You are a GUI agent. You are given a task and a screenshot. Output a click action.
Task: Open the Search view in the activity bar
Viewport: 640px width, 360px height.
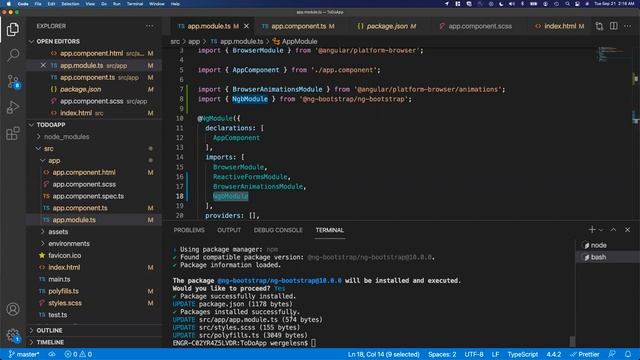pyautogui.click(x=13, y=55)
